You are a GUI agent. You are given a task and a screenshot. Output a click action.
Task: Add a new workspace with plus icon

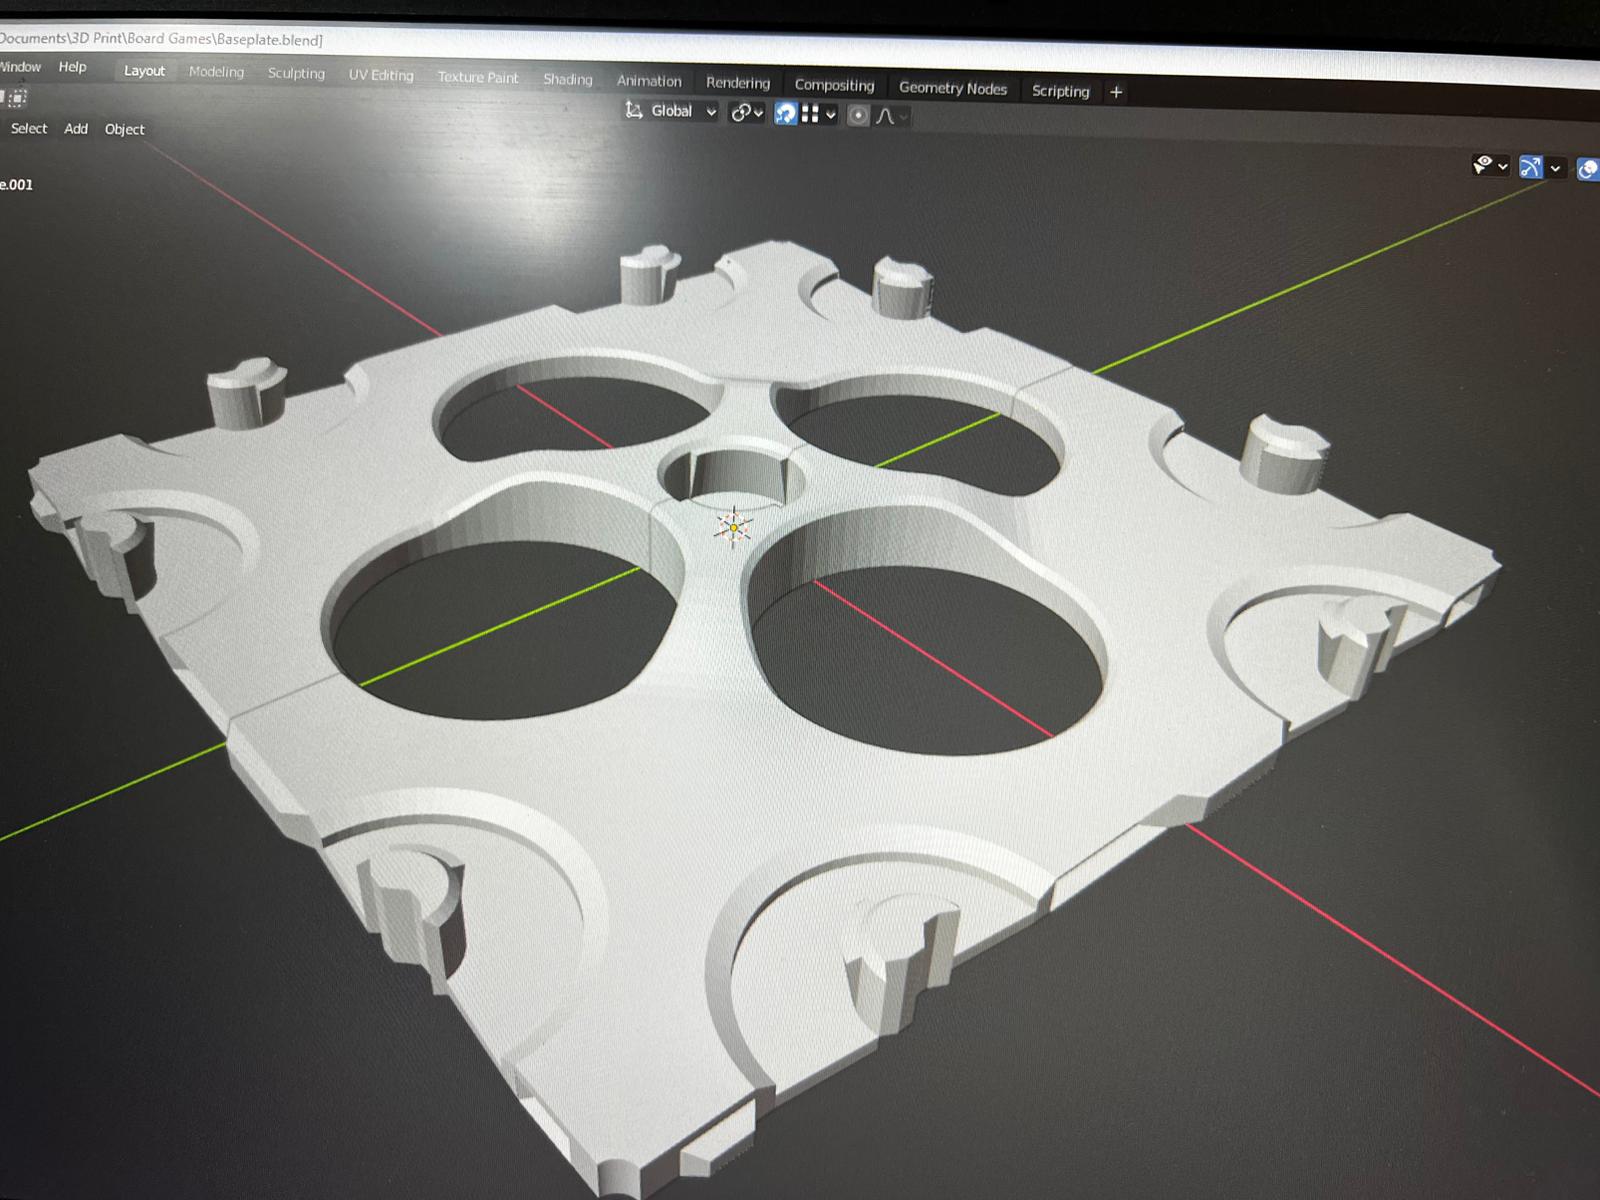1116,92
